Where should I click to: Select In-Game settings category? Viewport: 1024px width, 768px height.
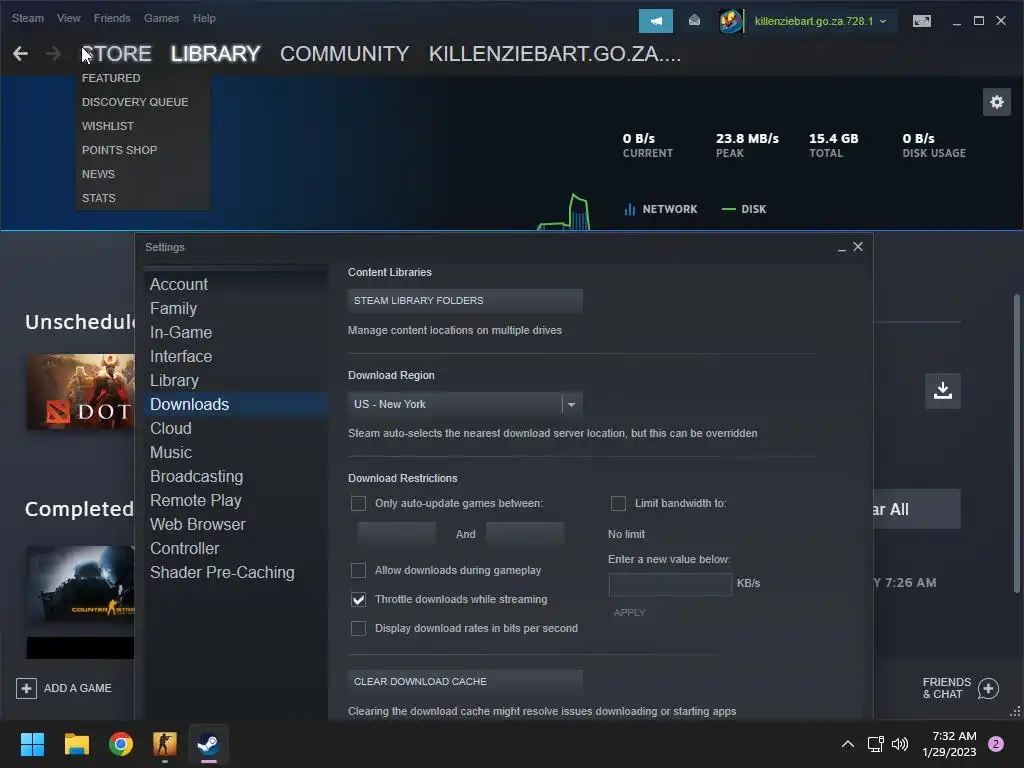pyautogui.click(x=181, y=332)
